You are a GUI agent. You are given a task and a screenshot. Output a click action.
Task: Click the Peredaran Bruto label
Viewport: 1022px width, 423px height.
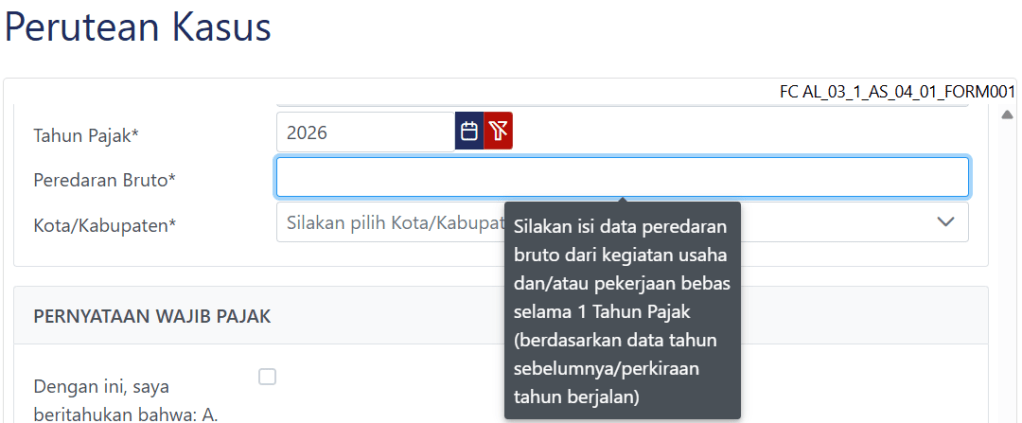click(x=104, y=180)
